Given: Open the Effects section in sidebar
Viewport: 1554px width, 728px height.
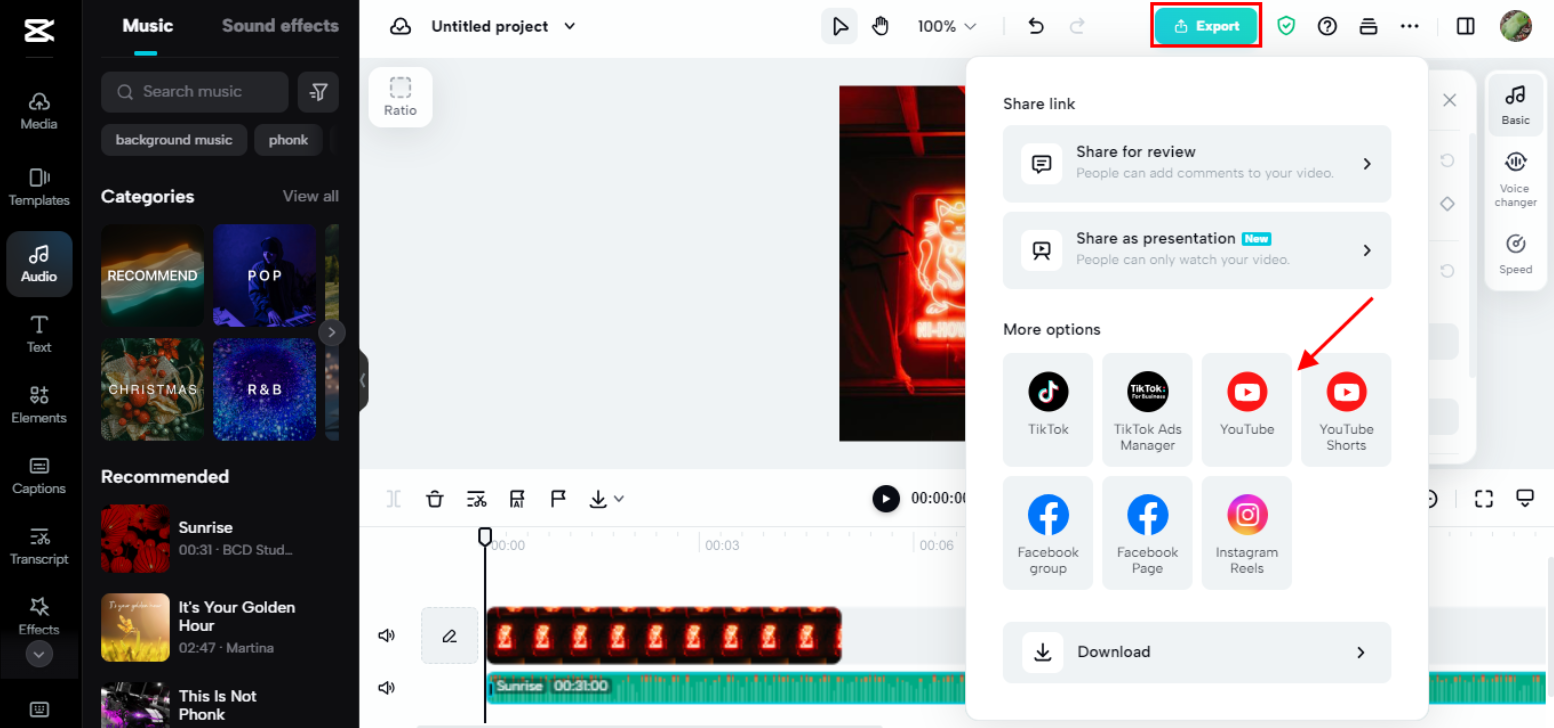Looking at the screenshot, I should (39, 616).
